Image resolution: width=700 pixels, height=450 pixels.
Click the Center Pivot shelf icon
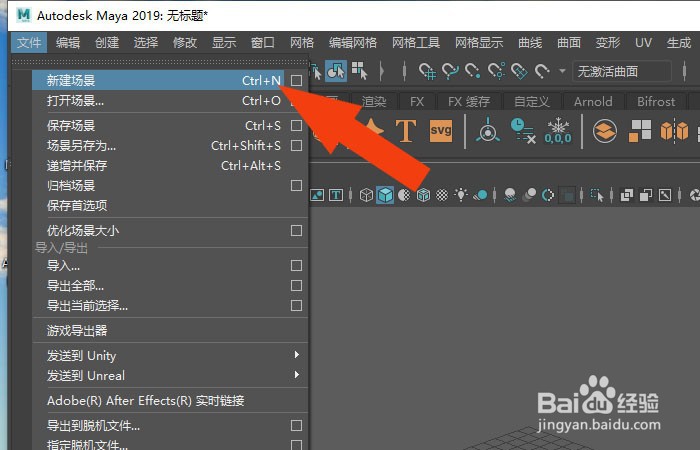pos(488,130)
